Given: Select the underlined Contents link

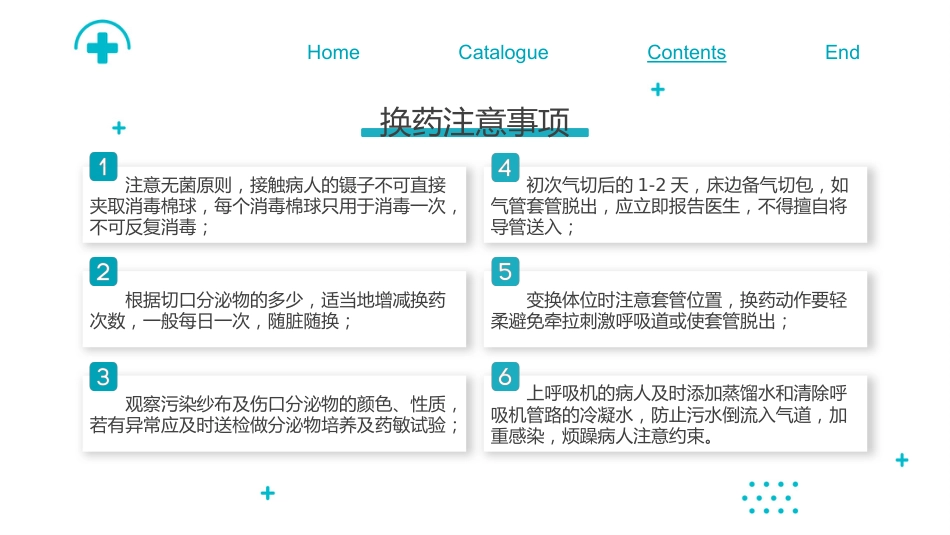Looking at the screenshot, I should tap(686, 52).
